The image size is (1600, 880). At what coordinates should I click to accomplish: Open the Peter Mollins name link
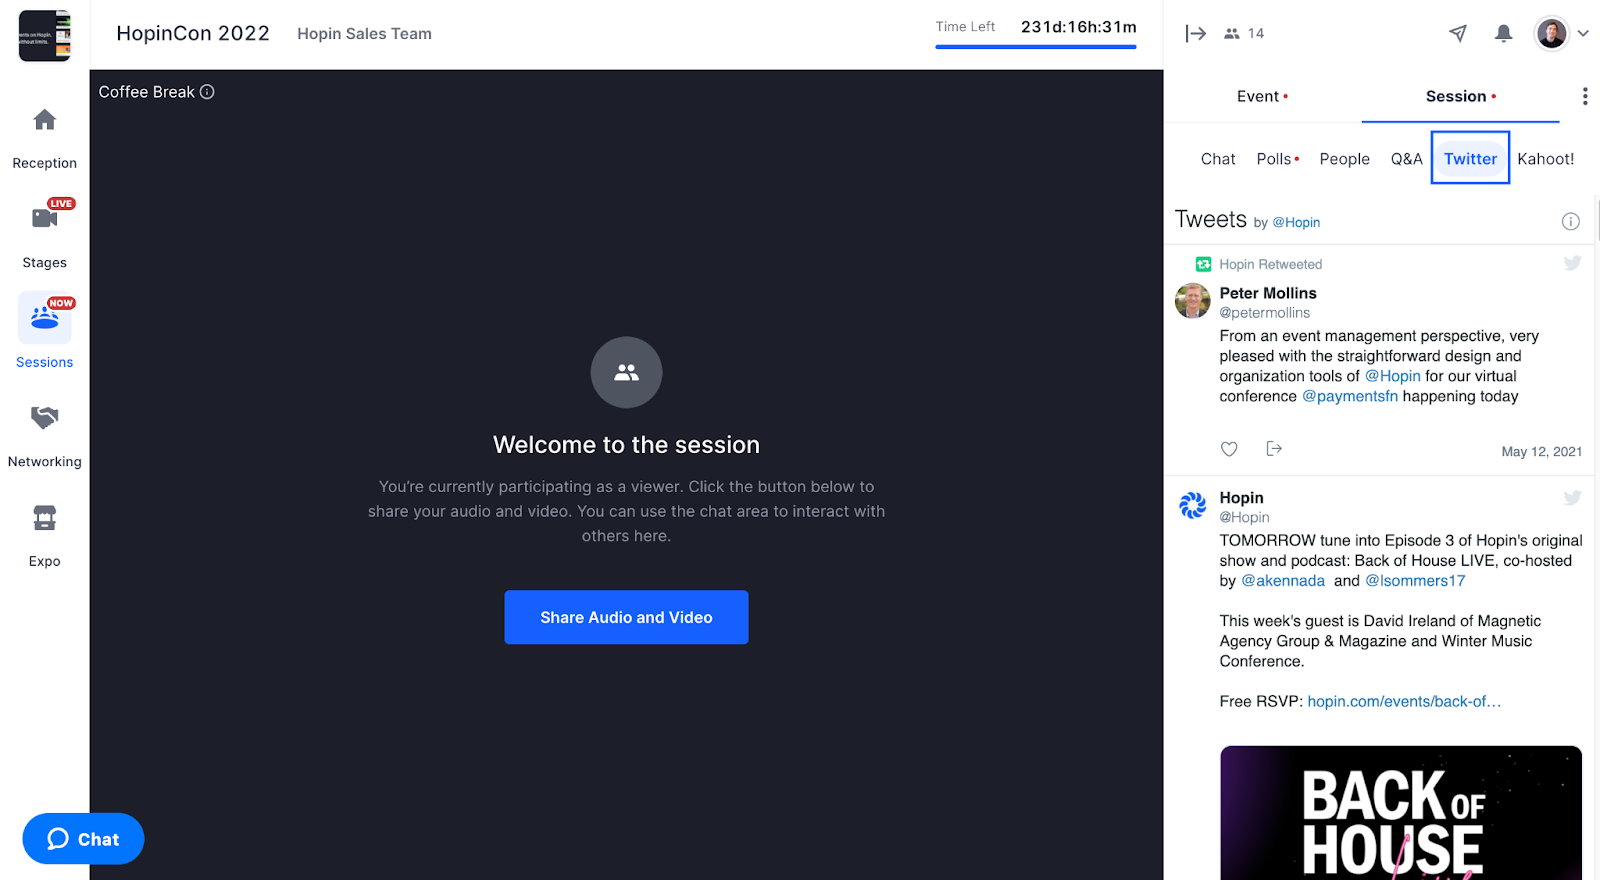[x=1268, y=293]
